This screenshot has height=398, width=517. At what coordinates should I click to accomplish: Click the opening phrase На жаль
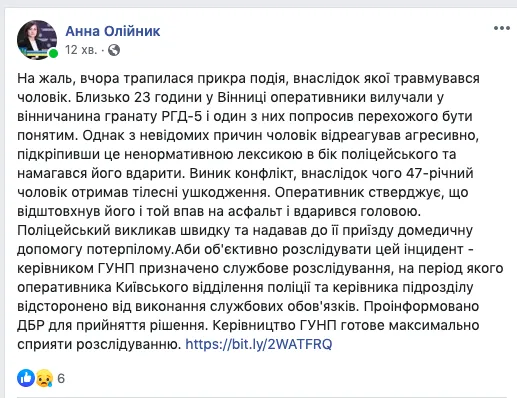click(x=43, y=79)
